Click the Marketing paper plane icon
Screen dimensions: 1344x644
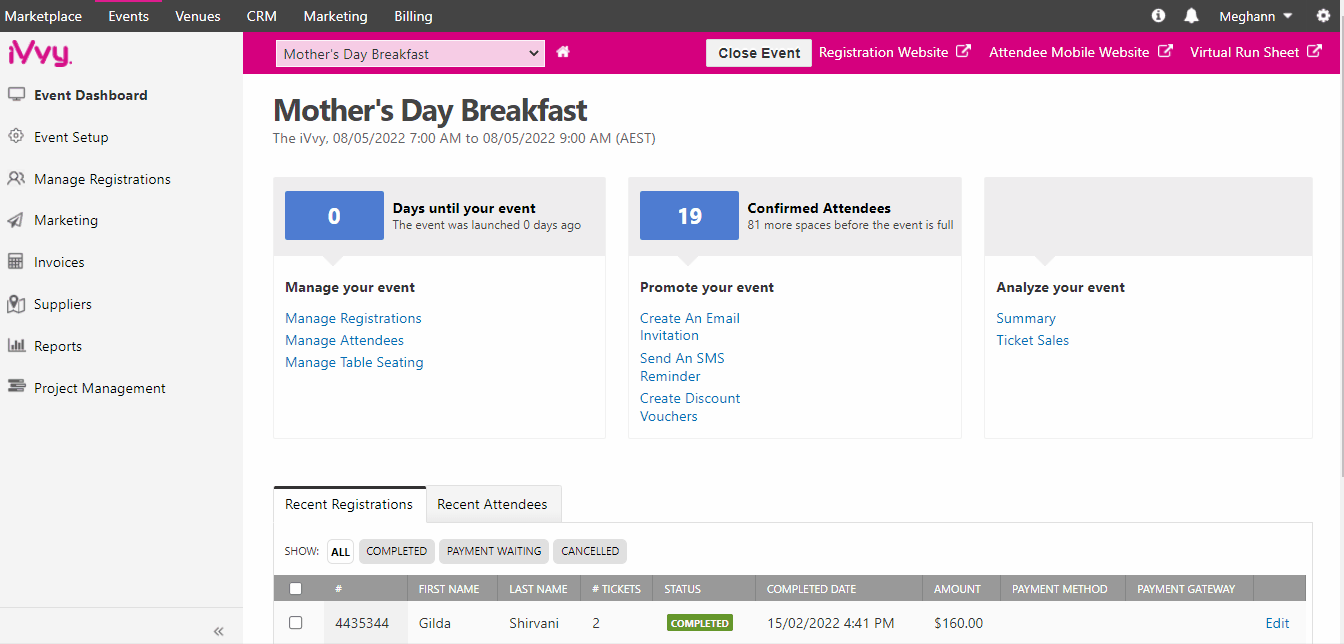click(16, 220)
